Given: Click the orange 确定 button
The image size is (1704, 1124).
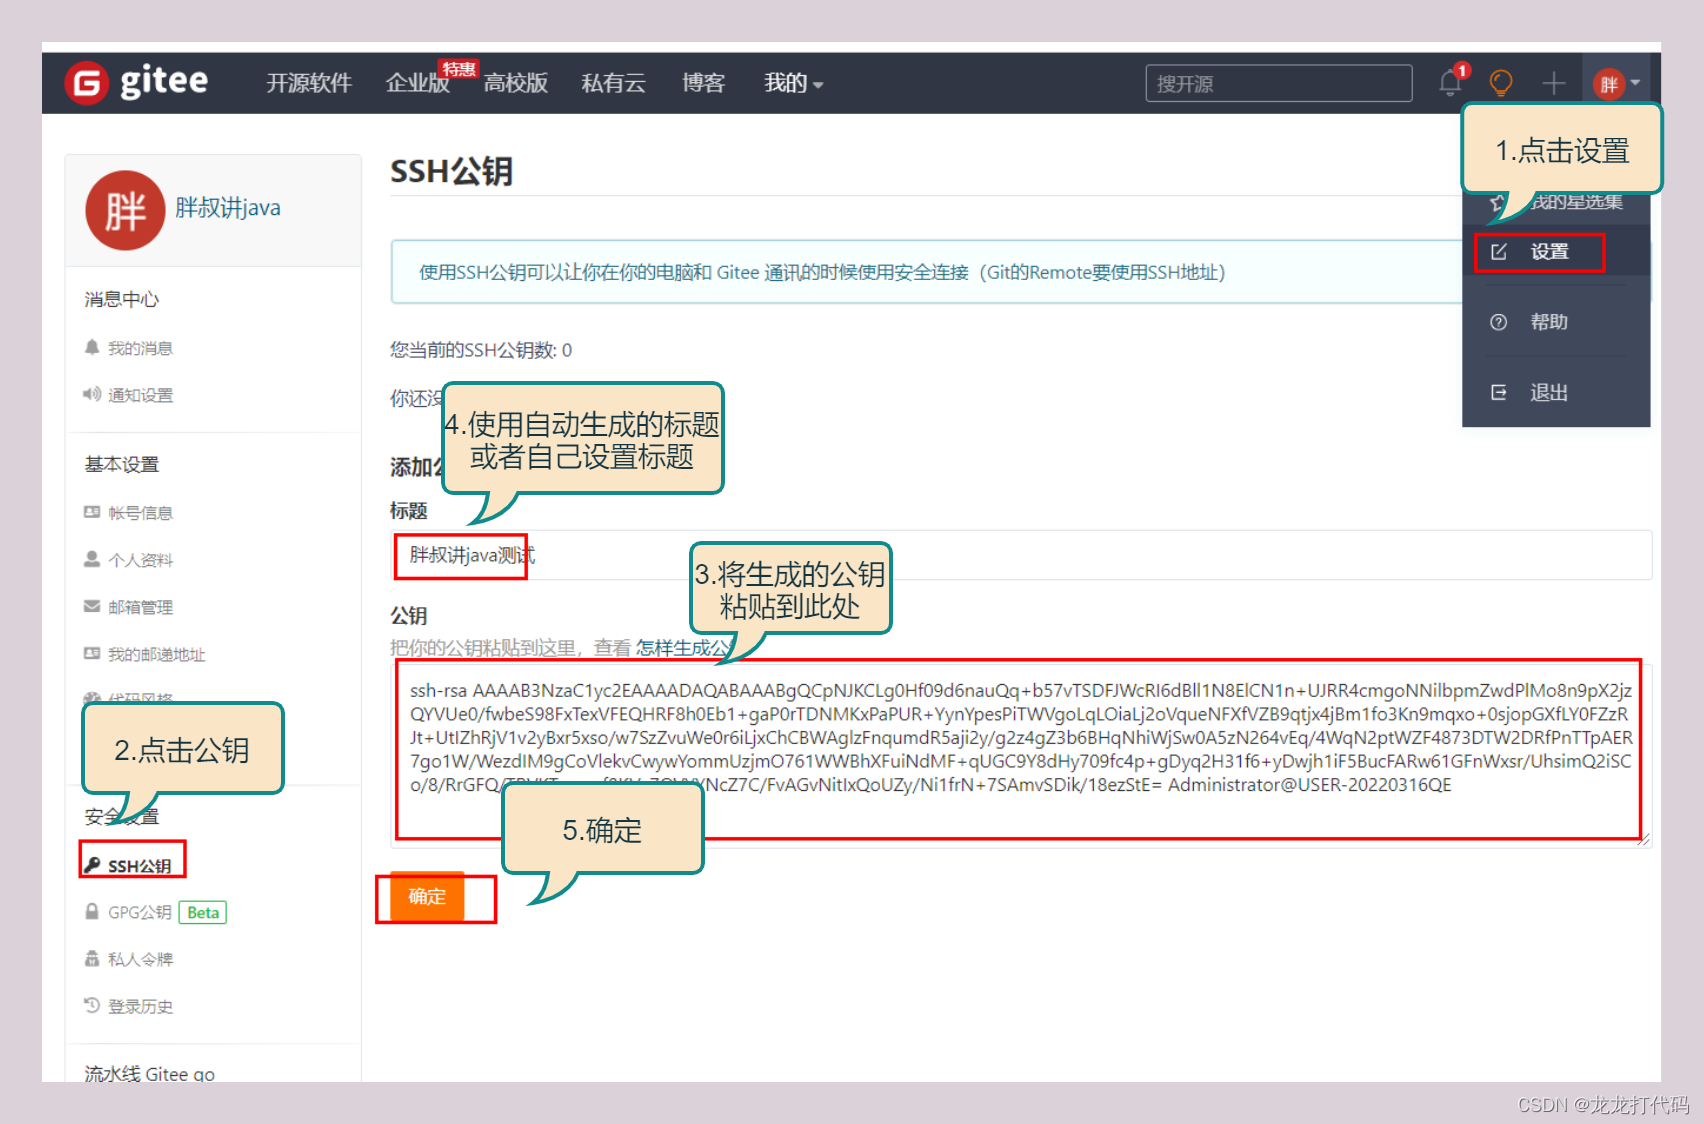Looking at the screenshot, I should click(427, 897).
